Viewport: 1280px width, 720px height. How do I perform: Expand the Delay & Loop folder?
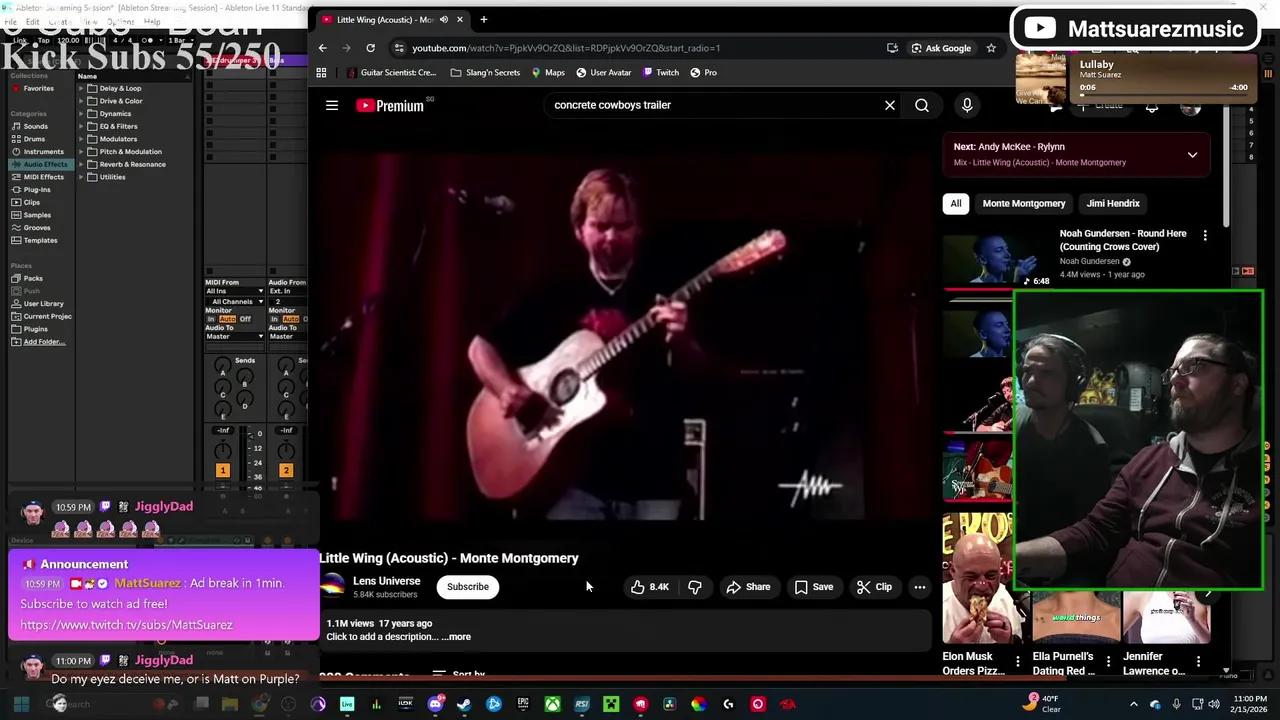tap(82, 88)
